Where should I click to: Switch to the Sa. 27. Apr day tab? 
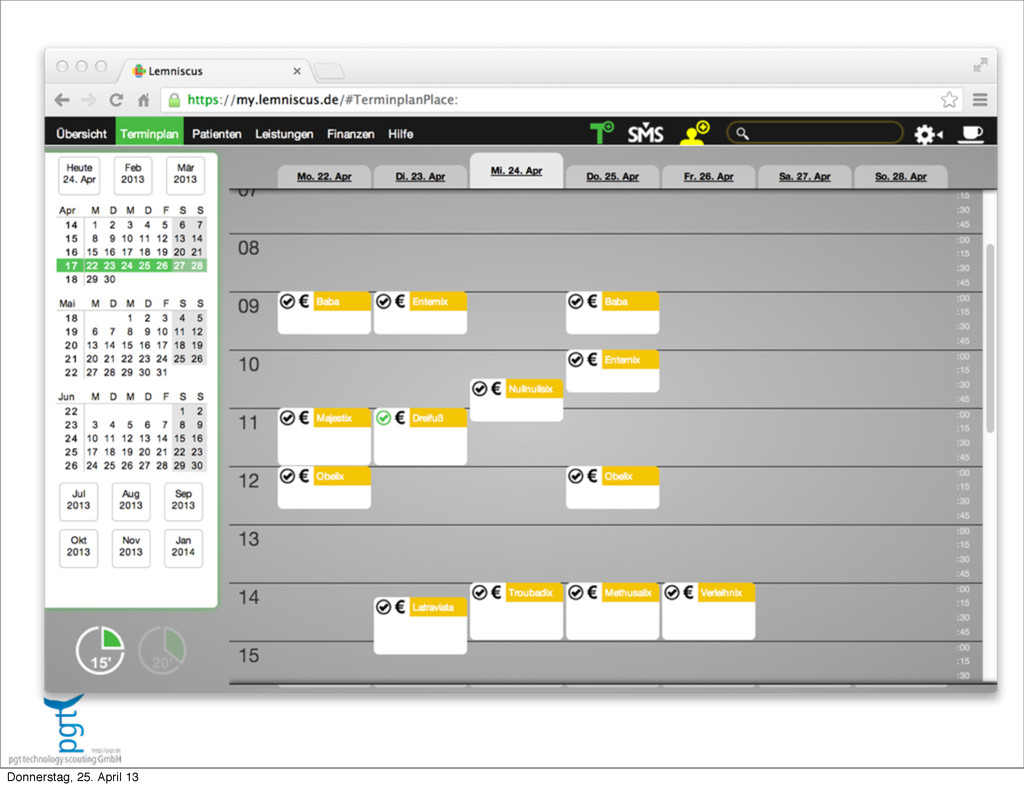point(805,176)
